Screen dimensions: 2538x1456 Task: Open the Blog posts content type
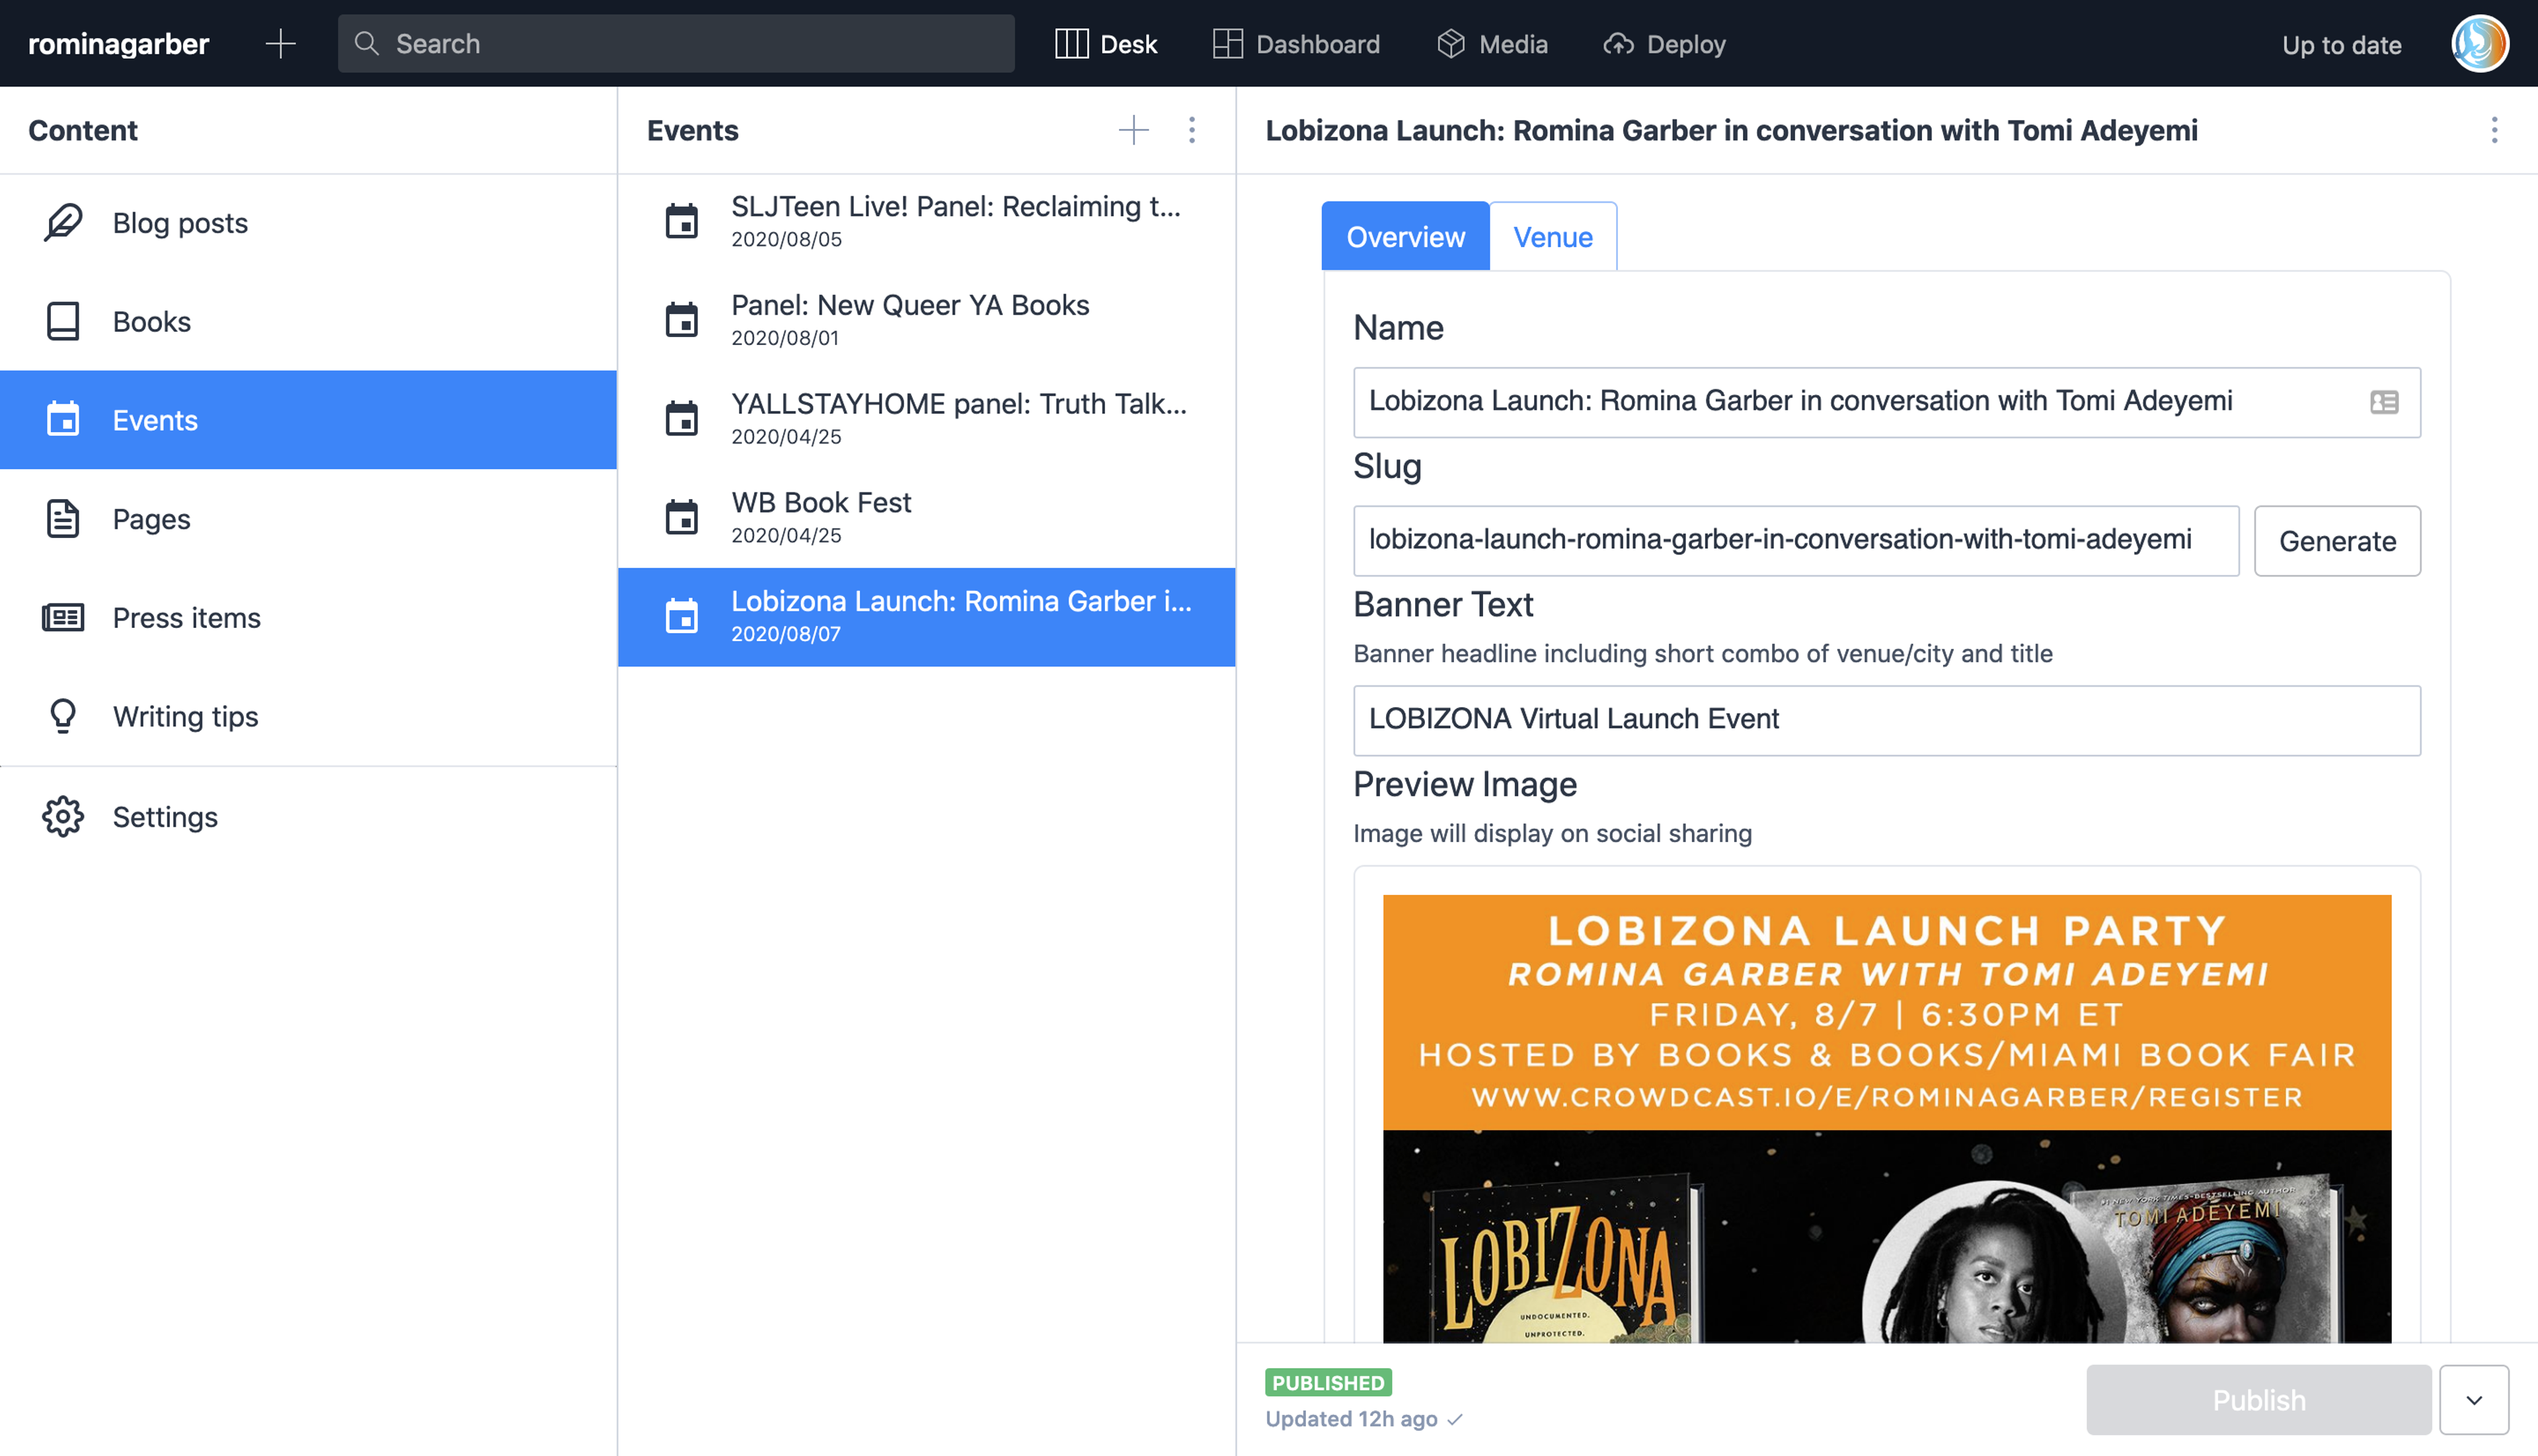click(x=180, y=223)
